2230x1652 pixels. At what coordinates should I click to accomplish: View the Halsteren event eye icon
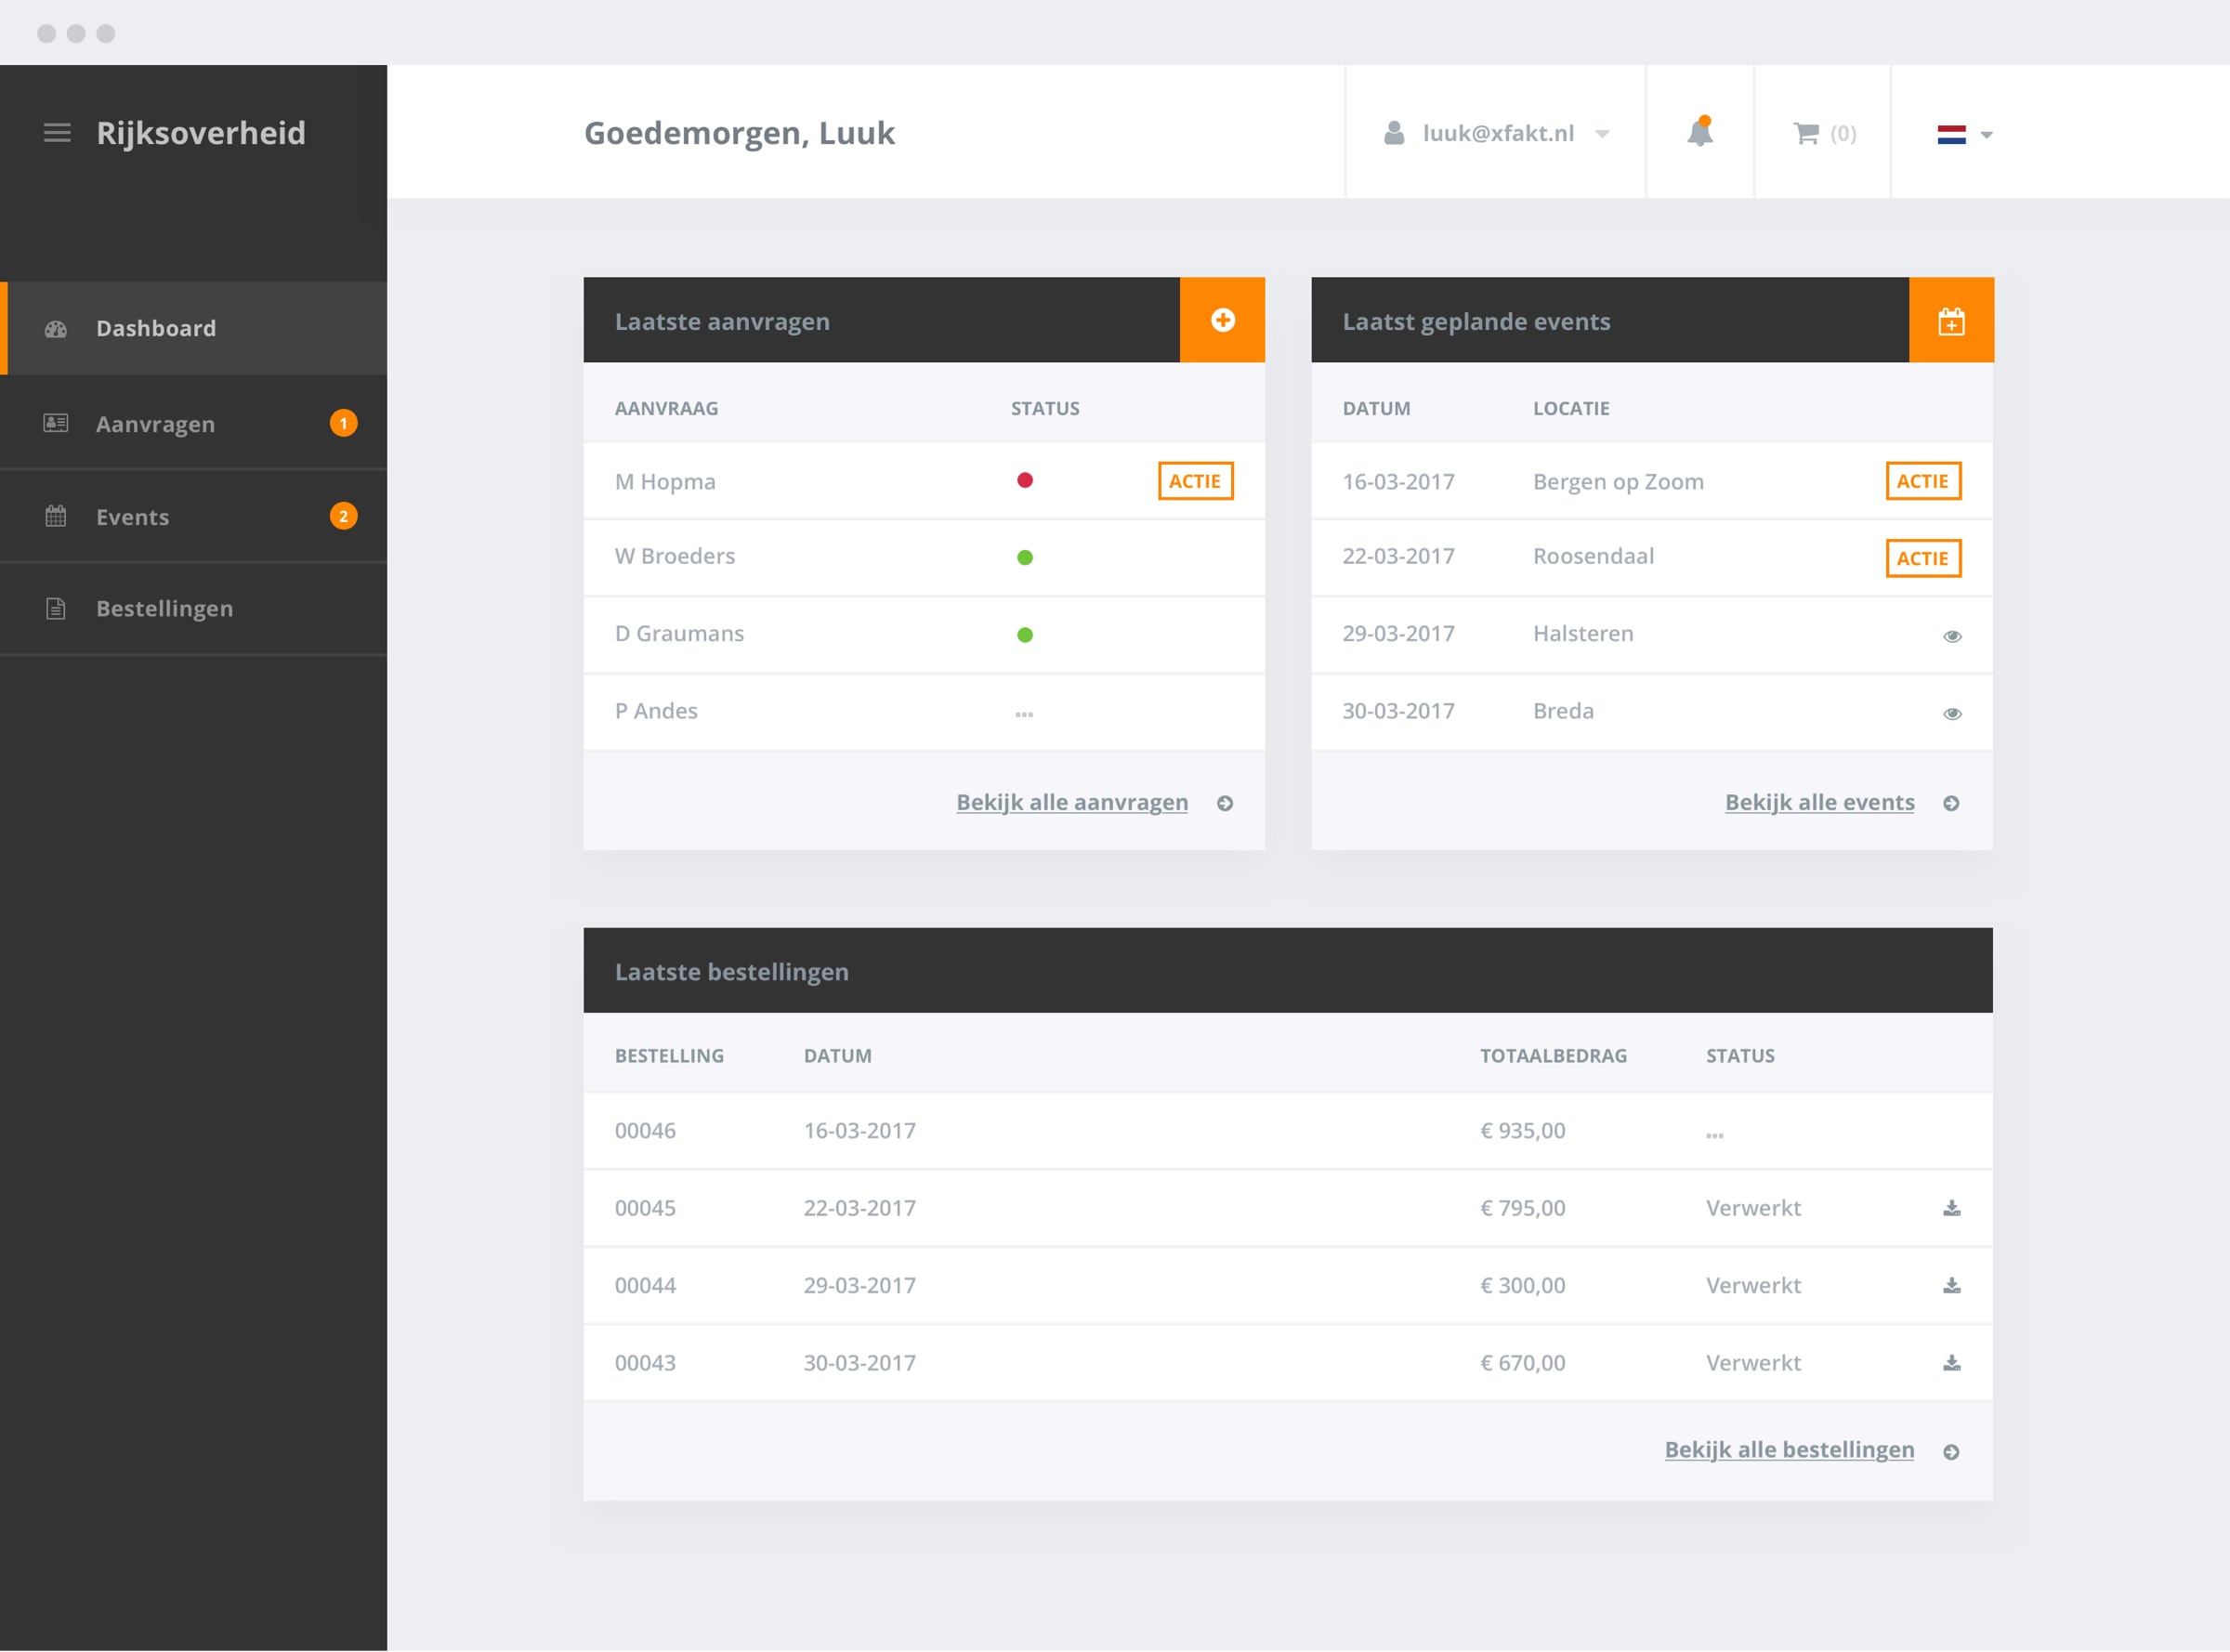[1951, 636]
